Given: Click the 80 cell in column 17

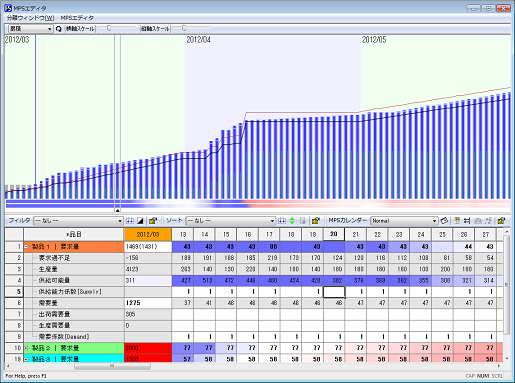Looking at the screenshot, I should (x=269, y=247).
